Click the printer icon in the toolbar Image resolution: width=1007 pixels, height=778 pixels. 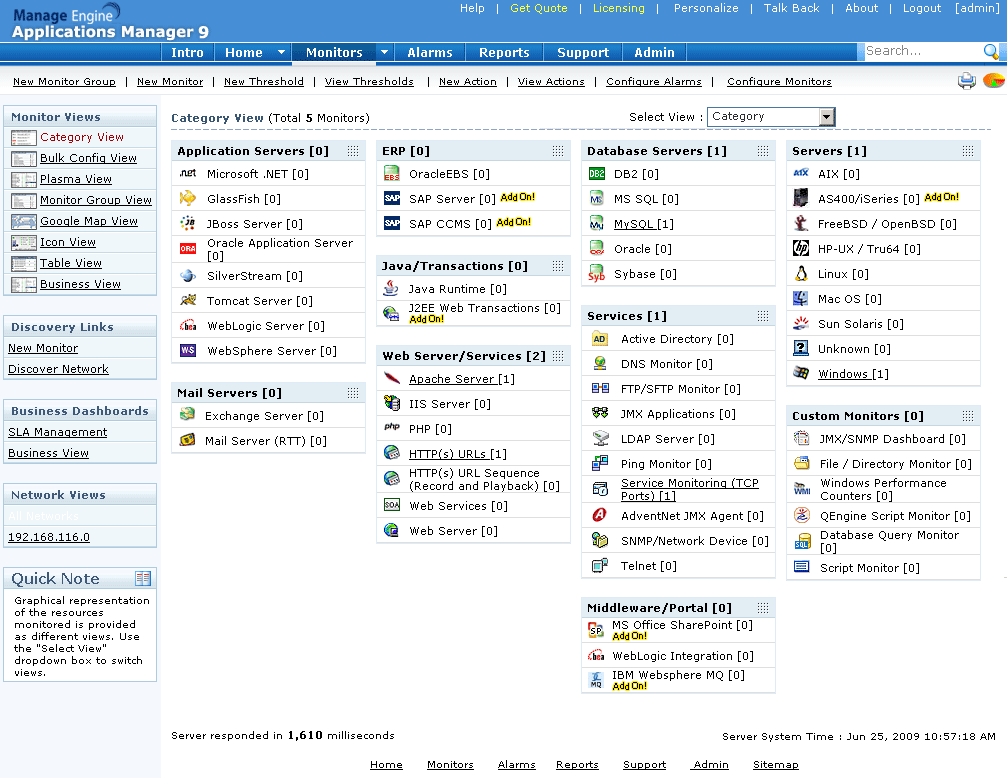point(967,81)
